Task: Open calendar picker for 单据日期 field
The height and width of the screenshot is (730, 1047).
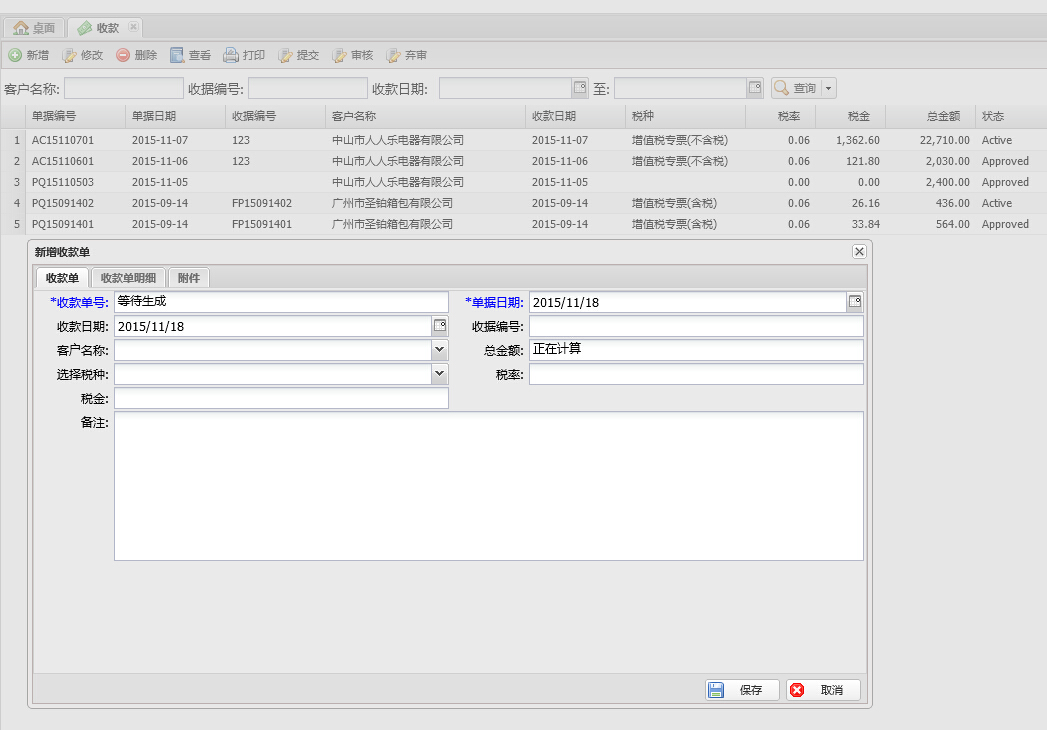Action: coord(855,302)
